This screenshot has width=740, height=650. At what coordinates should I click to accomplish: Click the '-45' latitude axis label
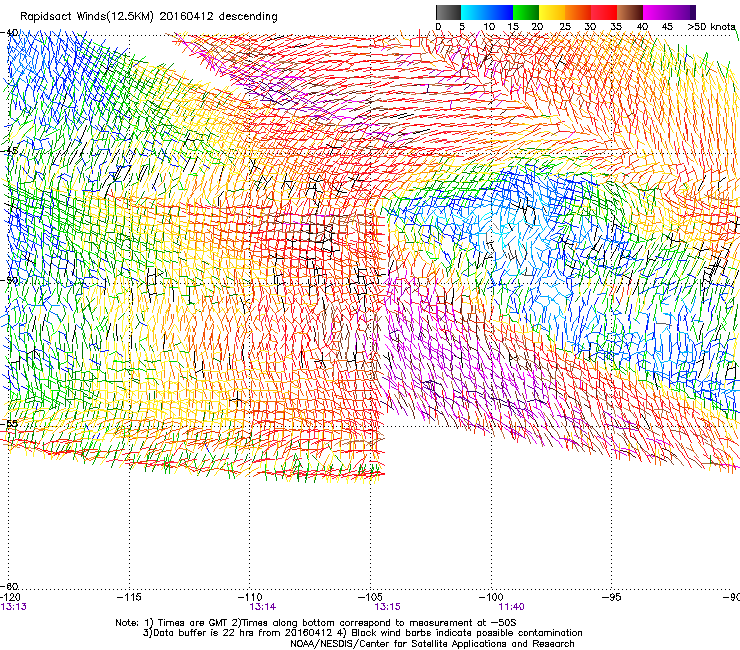(x=10, y=151)
